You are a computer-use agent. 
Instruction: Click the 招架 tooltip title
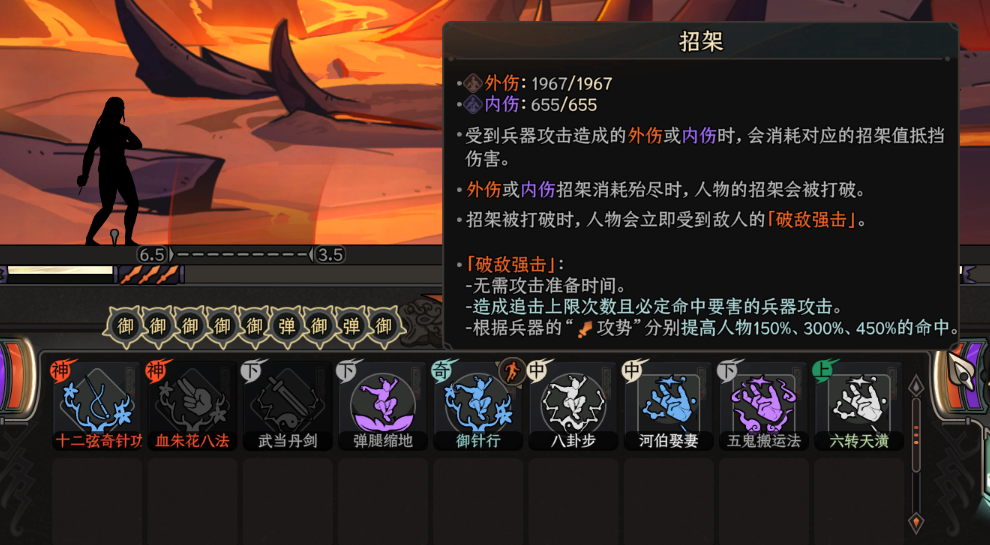click(x=701, y=42)
